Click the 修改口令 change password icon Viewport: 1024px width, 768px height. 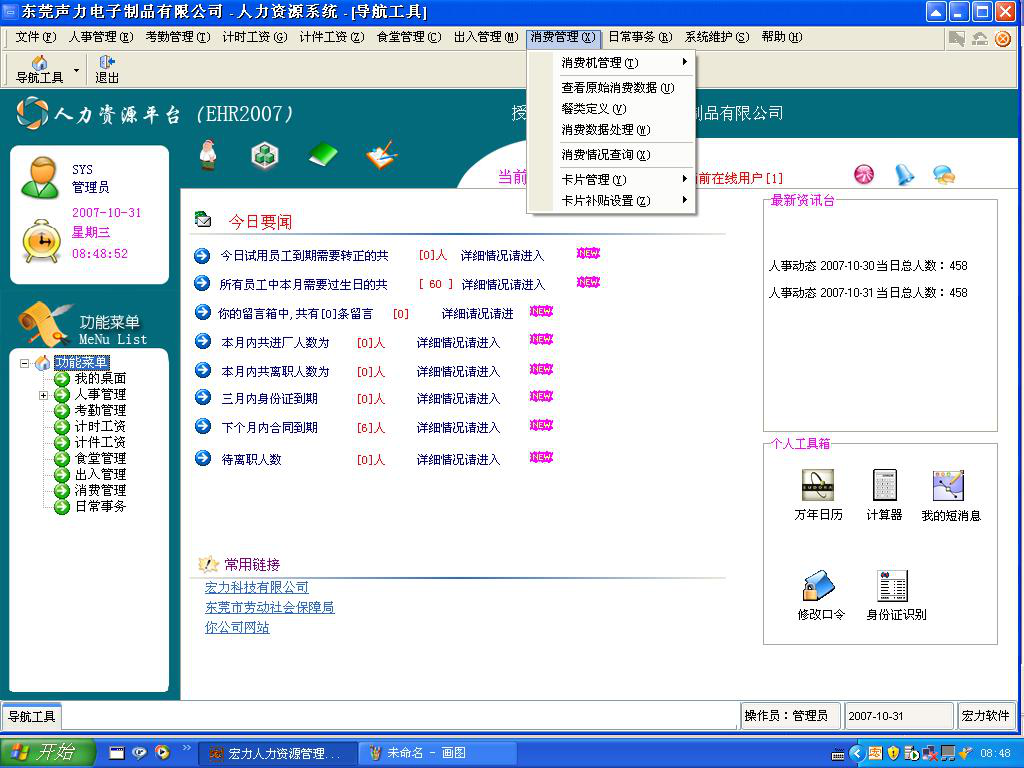(x=819, y=587)
